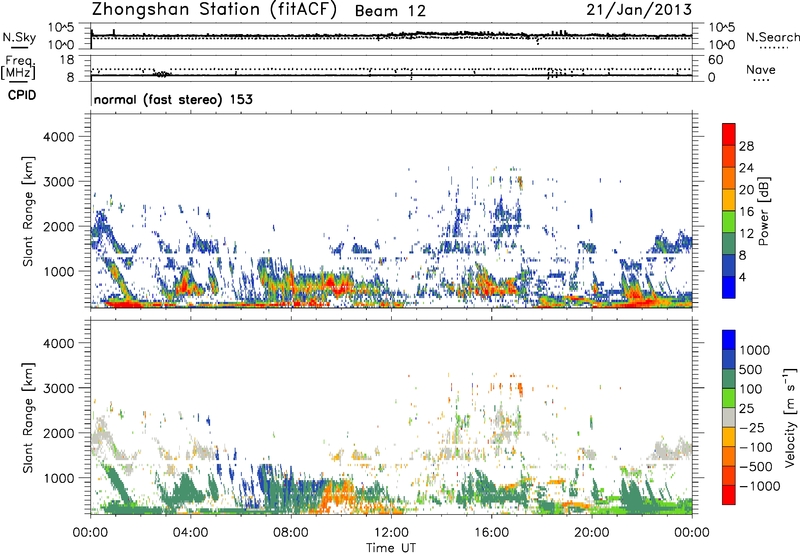The width and height of the screenshot is (800, 554).
Task: Select the normal (fast stereo) 153 text
Action: pos(173,99)
